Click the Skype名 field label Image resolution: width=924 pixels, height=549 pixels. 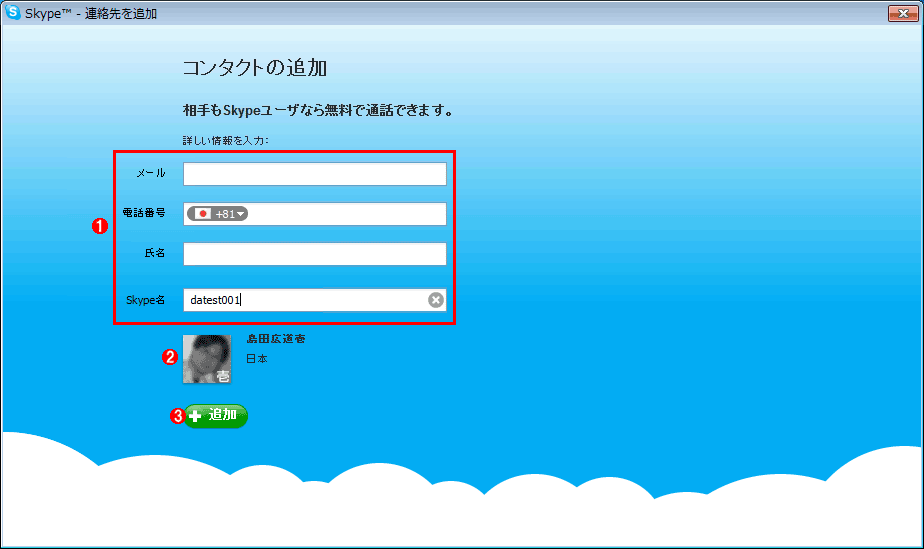146,300
